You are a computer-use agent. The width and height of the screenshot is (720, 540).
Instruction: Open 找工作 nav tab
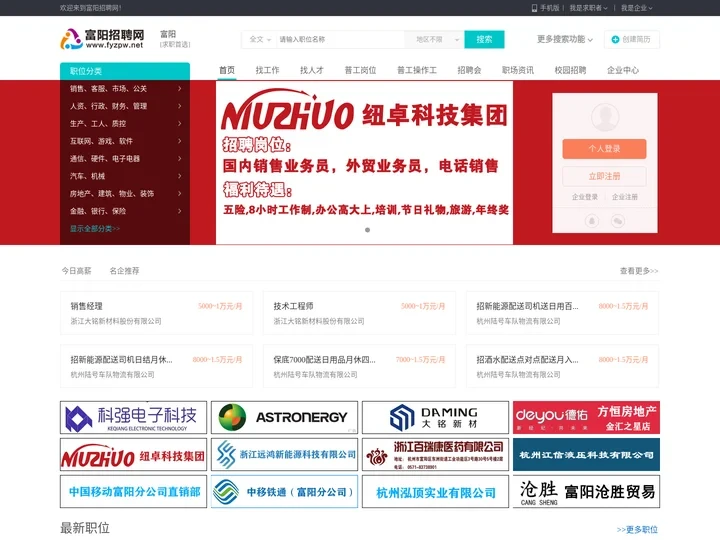click(267, 70)
